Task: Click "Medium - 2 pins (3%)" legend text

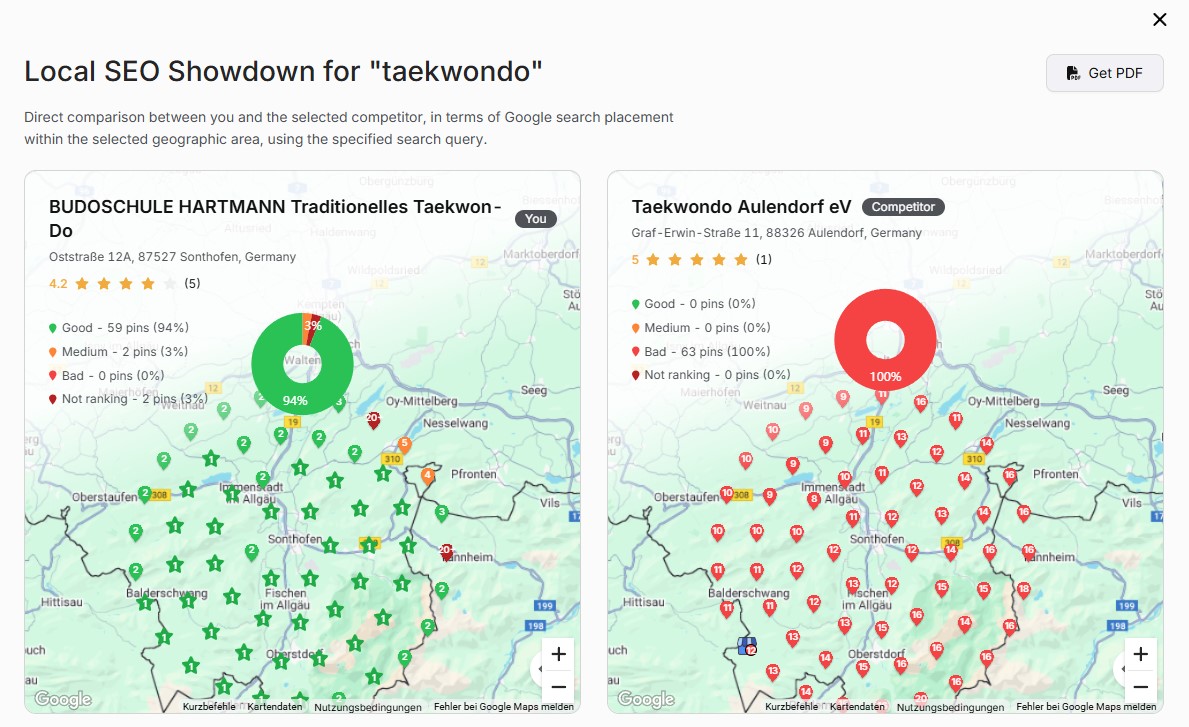Action: coord(125,352)
